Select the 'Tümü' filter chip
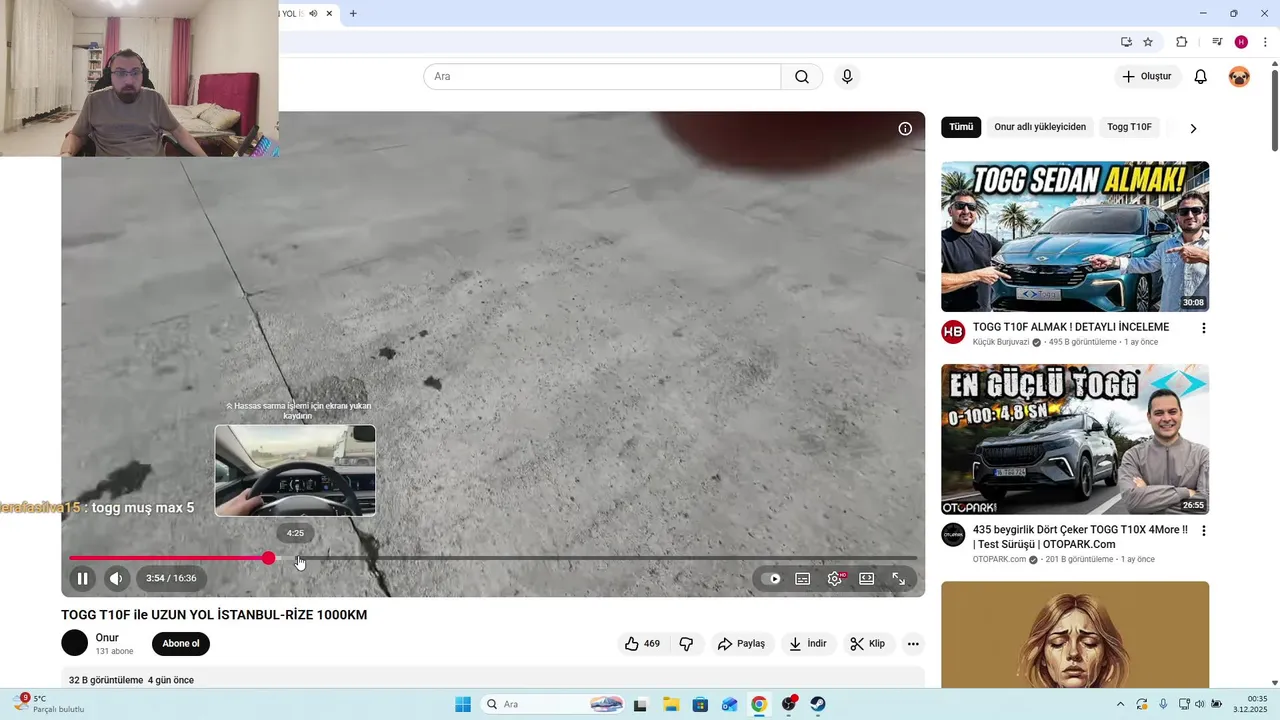This screenshot has height=720, width=1280. (961, 127)
